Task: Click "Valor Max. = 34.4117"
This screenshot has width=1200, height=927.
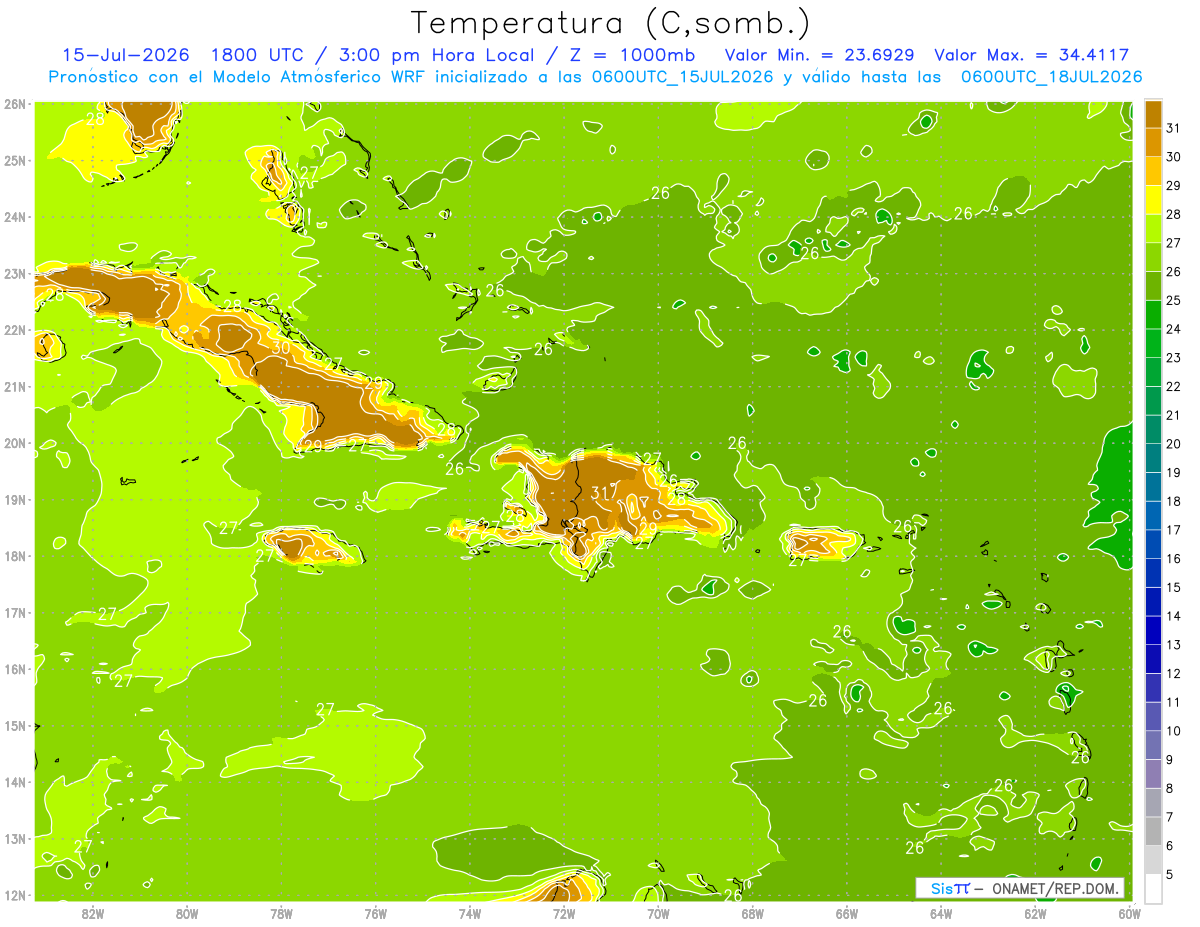Action: click(x=1031, y=55)
